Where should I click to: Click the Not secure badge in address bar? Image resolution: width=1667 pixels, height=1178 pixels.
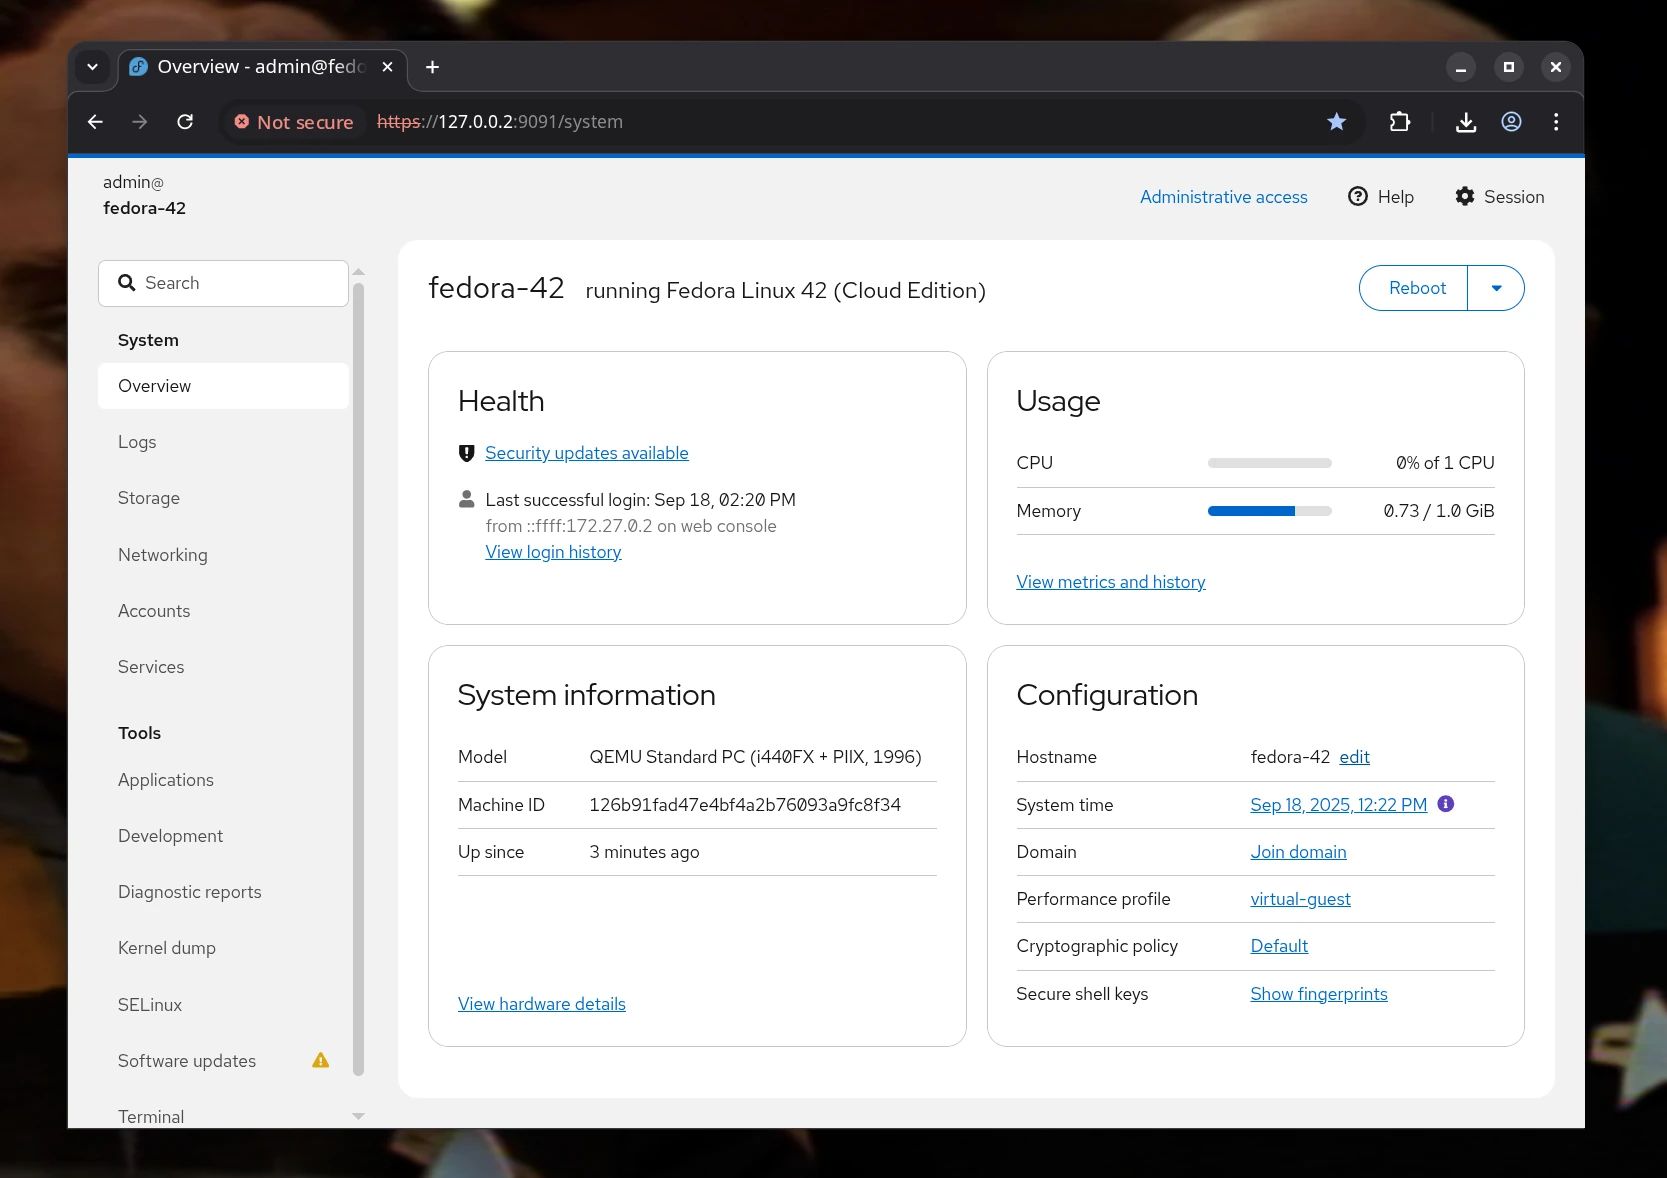[293, 121]
